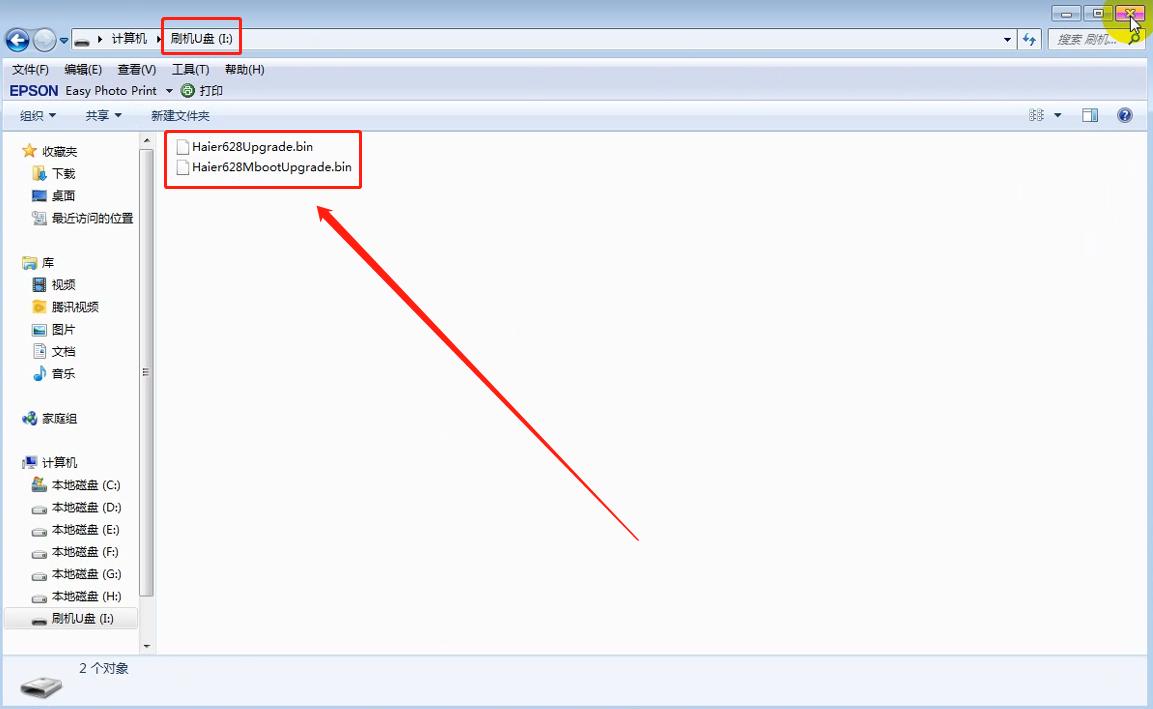The image size is (1153, 709).
Task: Open the view options dropdown arrow
Action: tap(1057, 115)
